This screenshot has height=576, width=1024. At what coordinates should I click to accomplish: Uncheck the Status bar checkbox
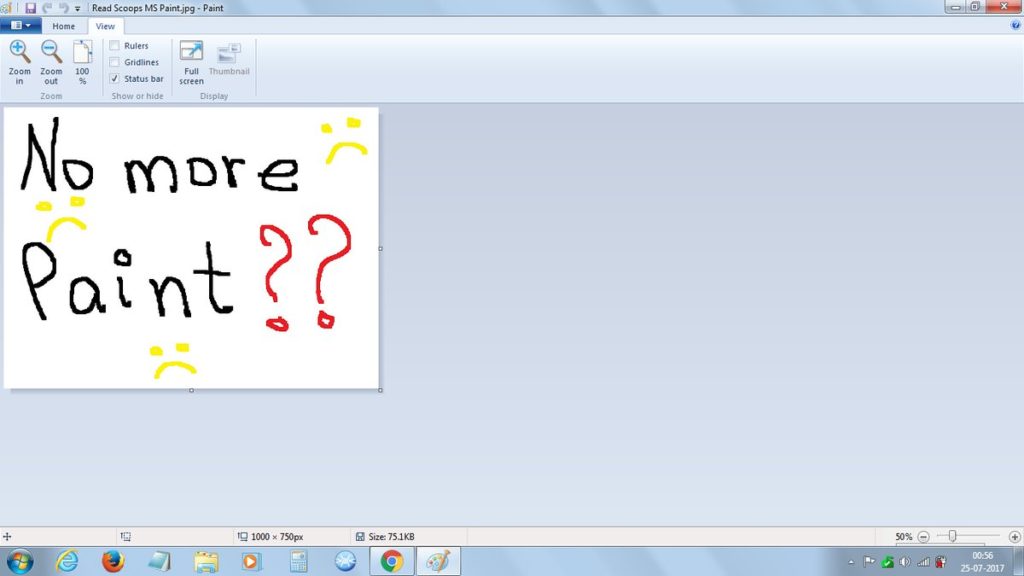pos(114,78)
